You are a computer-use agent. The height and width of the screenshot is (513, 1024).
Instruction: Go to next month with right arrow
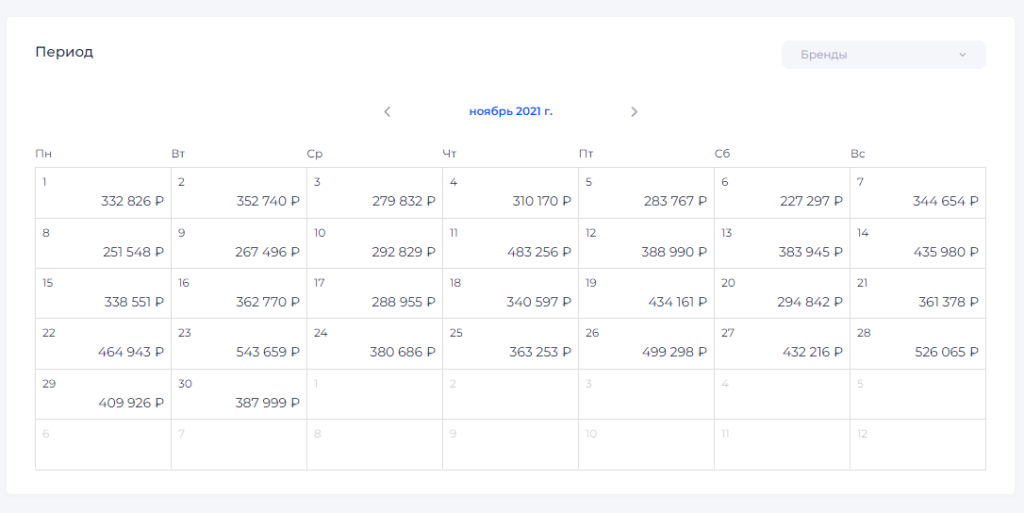point(634,112)
